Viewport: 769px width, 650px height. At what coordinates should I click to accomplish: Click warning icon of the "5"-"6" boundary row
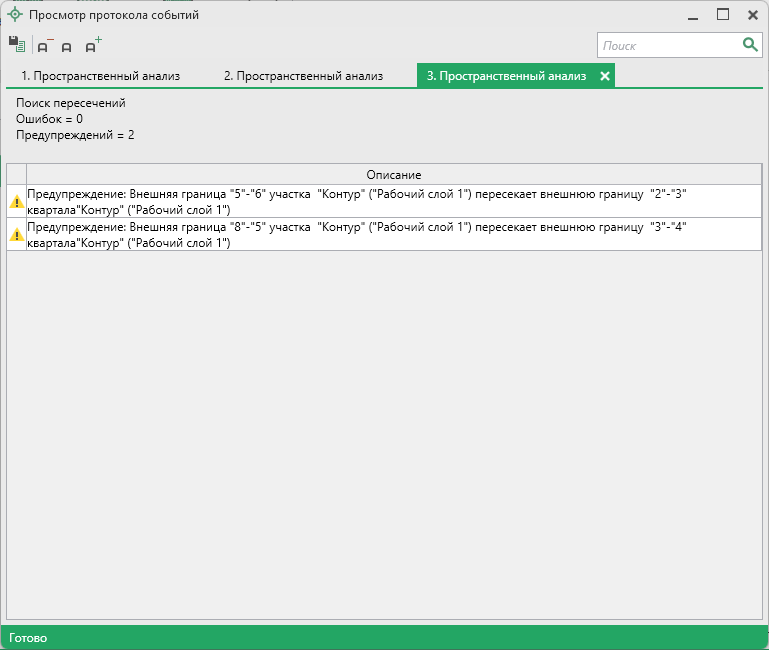pyautogui.click(x=16, y=202)
